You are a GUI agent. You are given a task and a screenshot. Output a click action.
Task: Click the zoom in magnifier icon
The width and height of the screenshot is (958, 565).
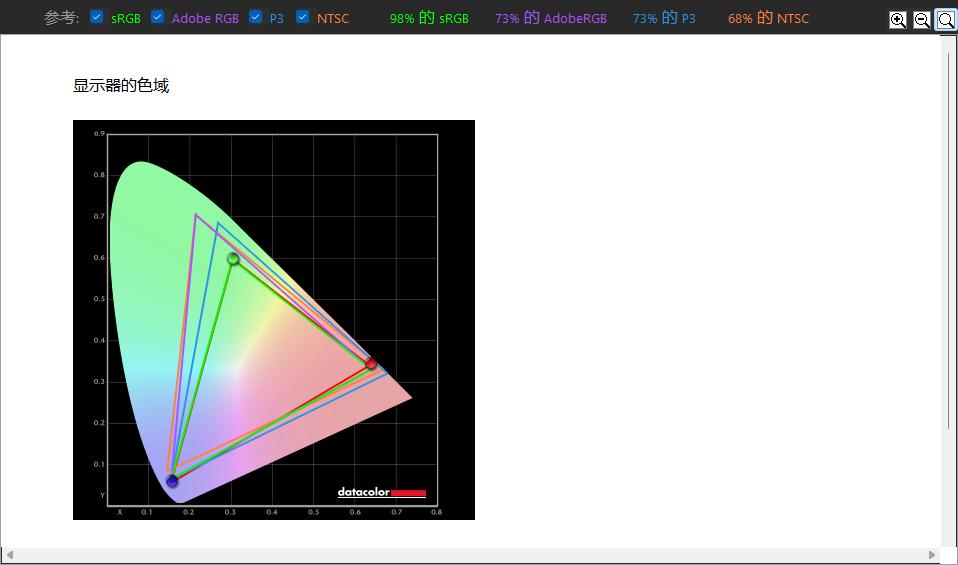(898, 19)
